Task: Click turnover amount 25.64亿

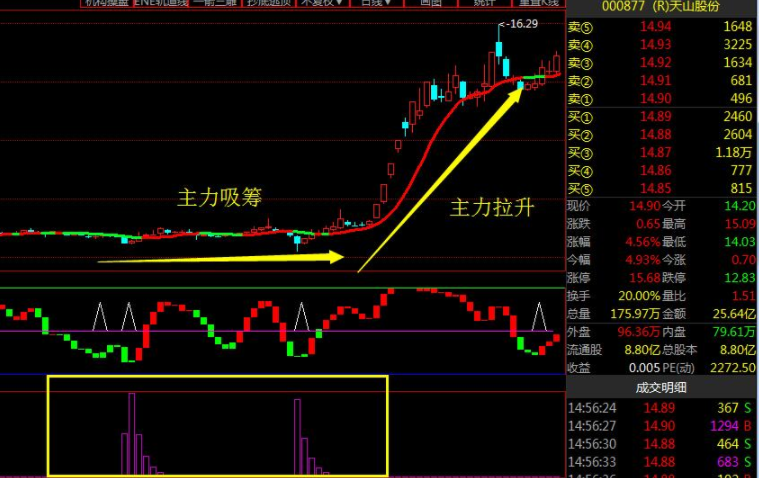Action: coord(734,313)
